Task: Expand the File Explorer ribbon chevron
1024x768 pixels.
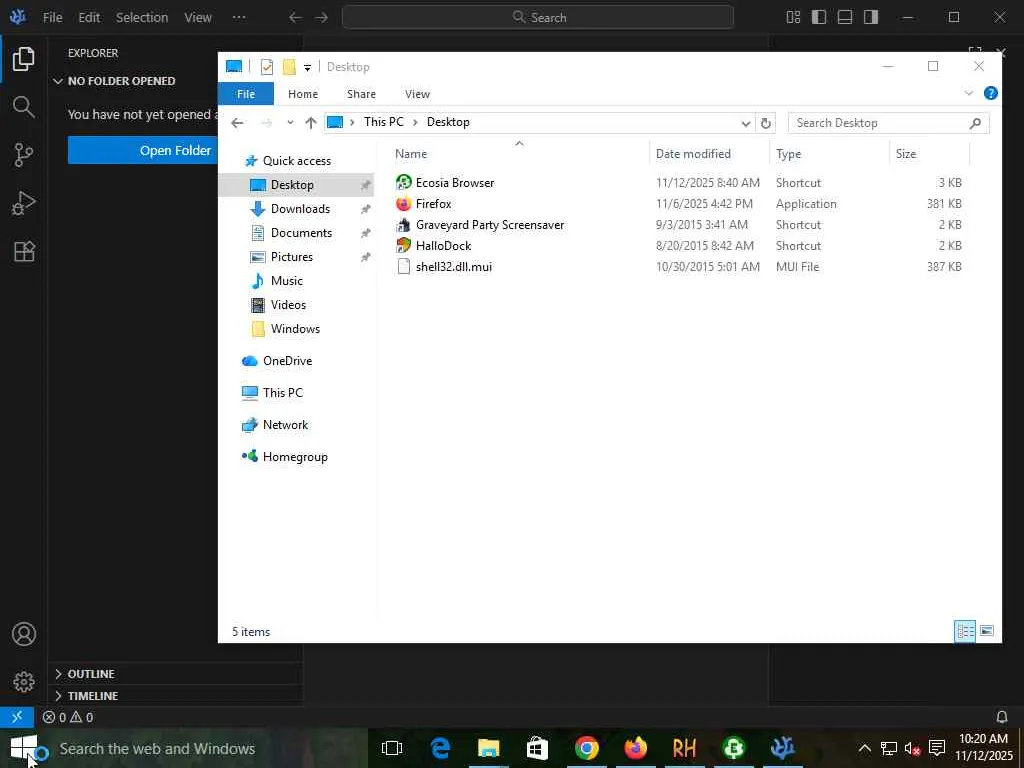Action: point(968,93)
